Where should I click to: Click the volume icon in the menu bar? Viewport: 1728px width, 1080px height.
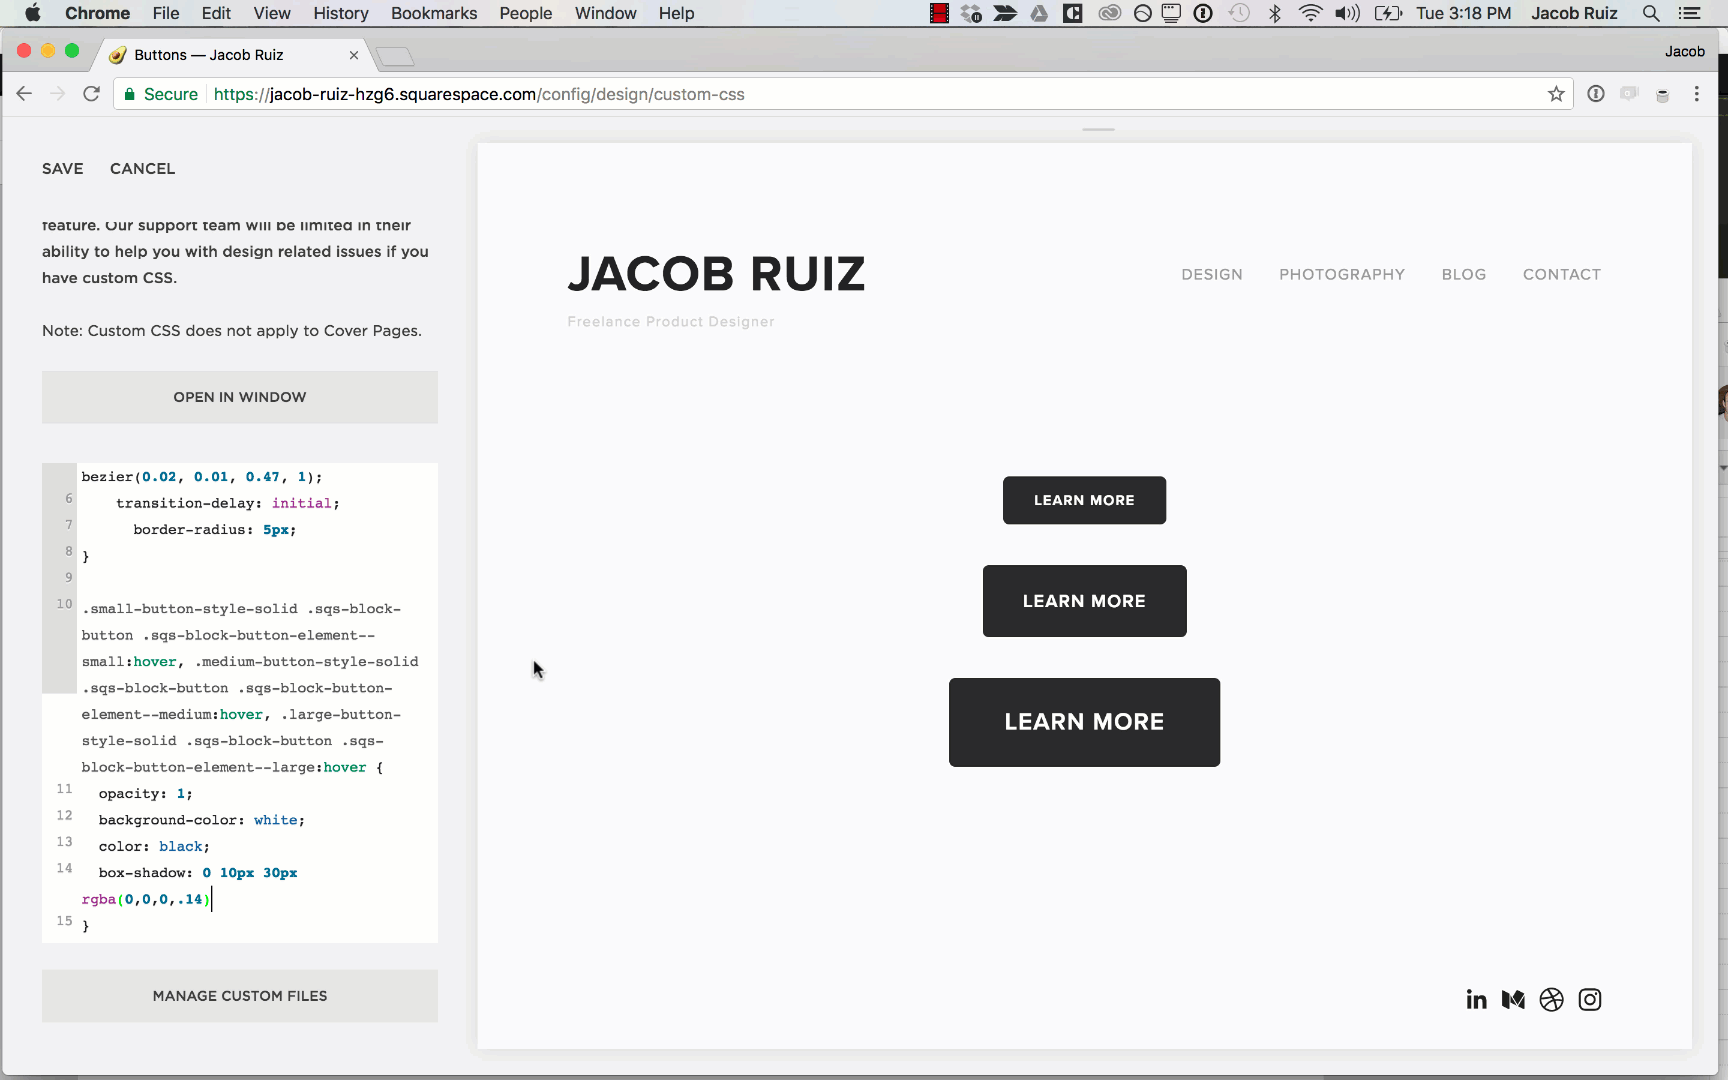(x=1346, y=13)
